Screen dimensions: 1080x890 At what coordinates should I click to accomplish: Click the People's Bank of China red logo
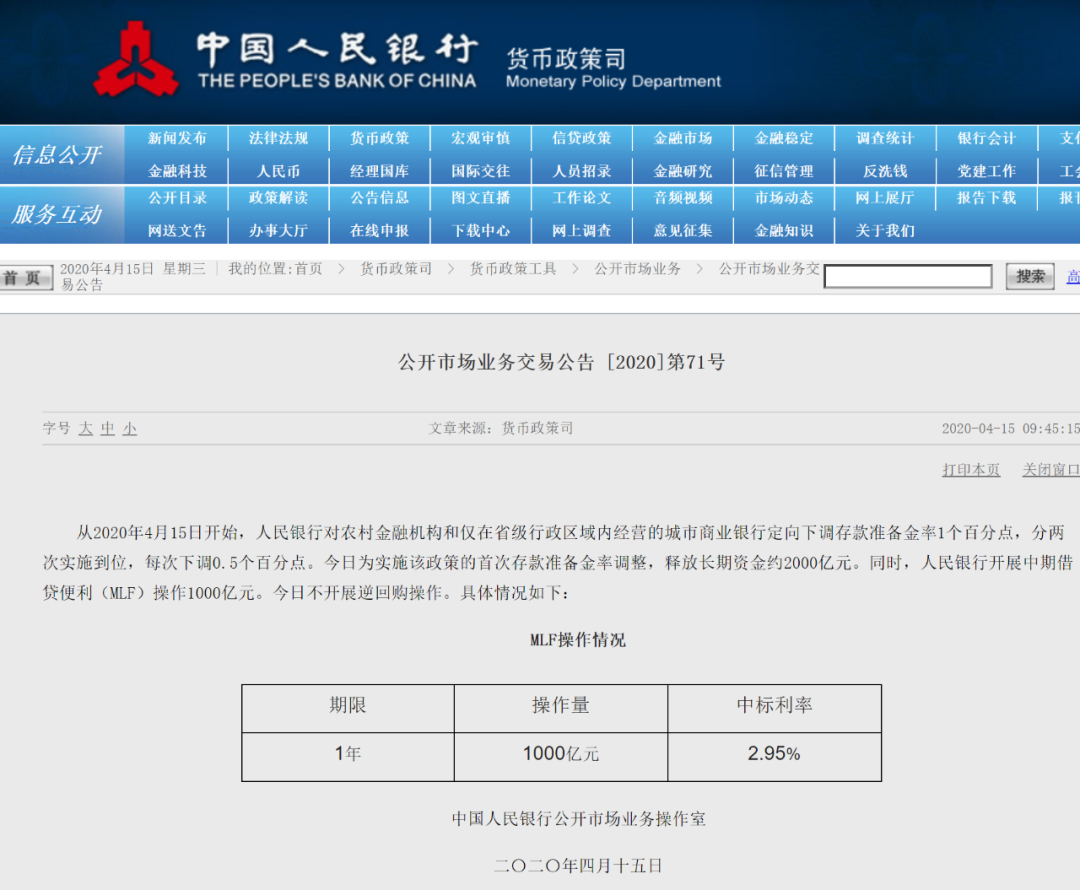click(x=136, y=60)
